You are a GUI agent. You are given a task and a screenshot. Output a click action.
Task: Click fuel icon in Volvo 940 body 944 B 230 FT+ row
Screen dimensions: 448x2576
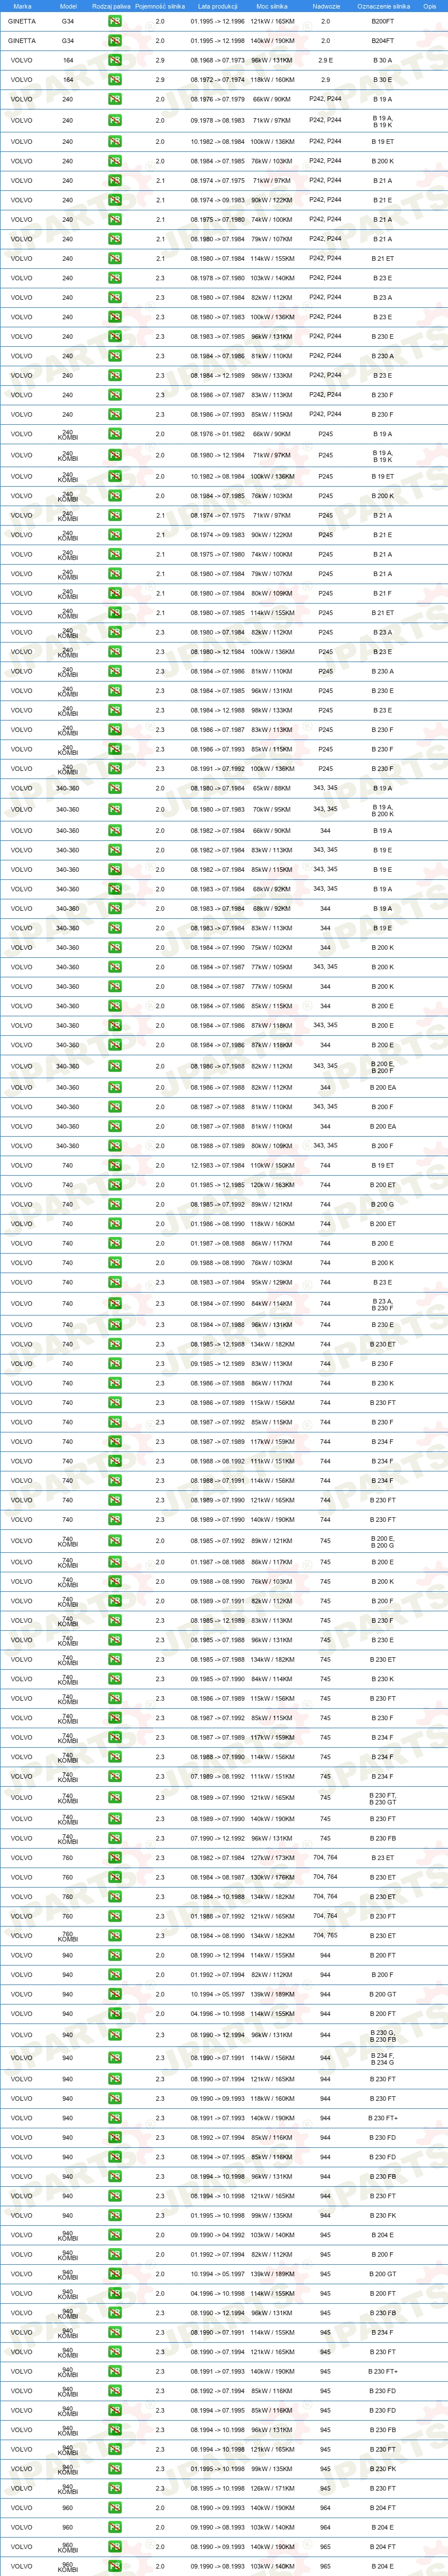115,2118
